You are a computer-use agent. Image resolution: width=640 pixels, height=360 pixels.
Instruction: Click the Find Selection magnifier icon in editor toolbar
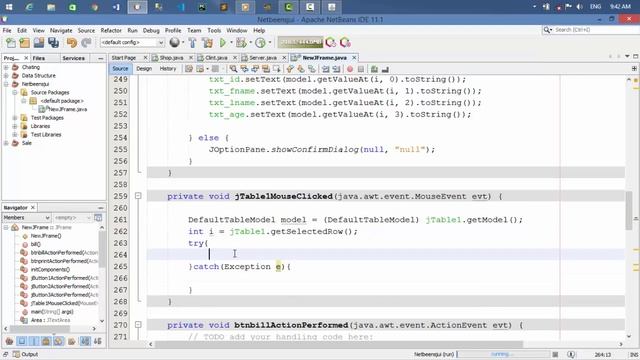click(233, 69)
